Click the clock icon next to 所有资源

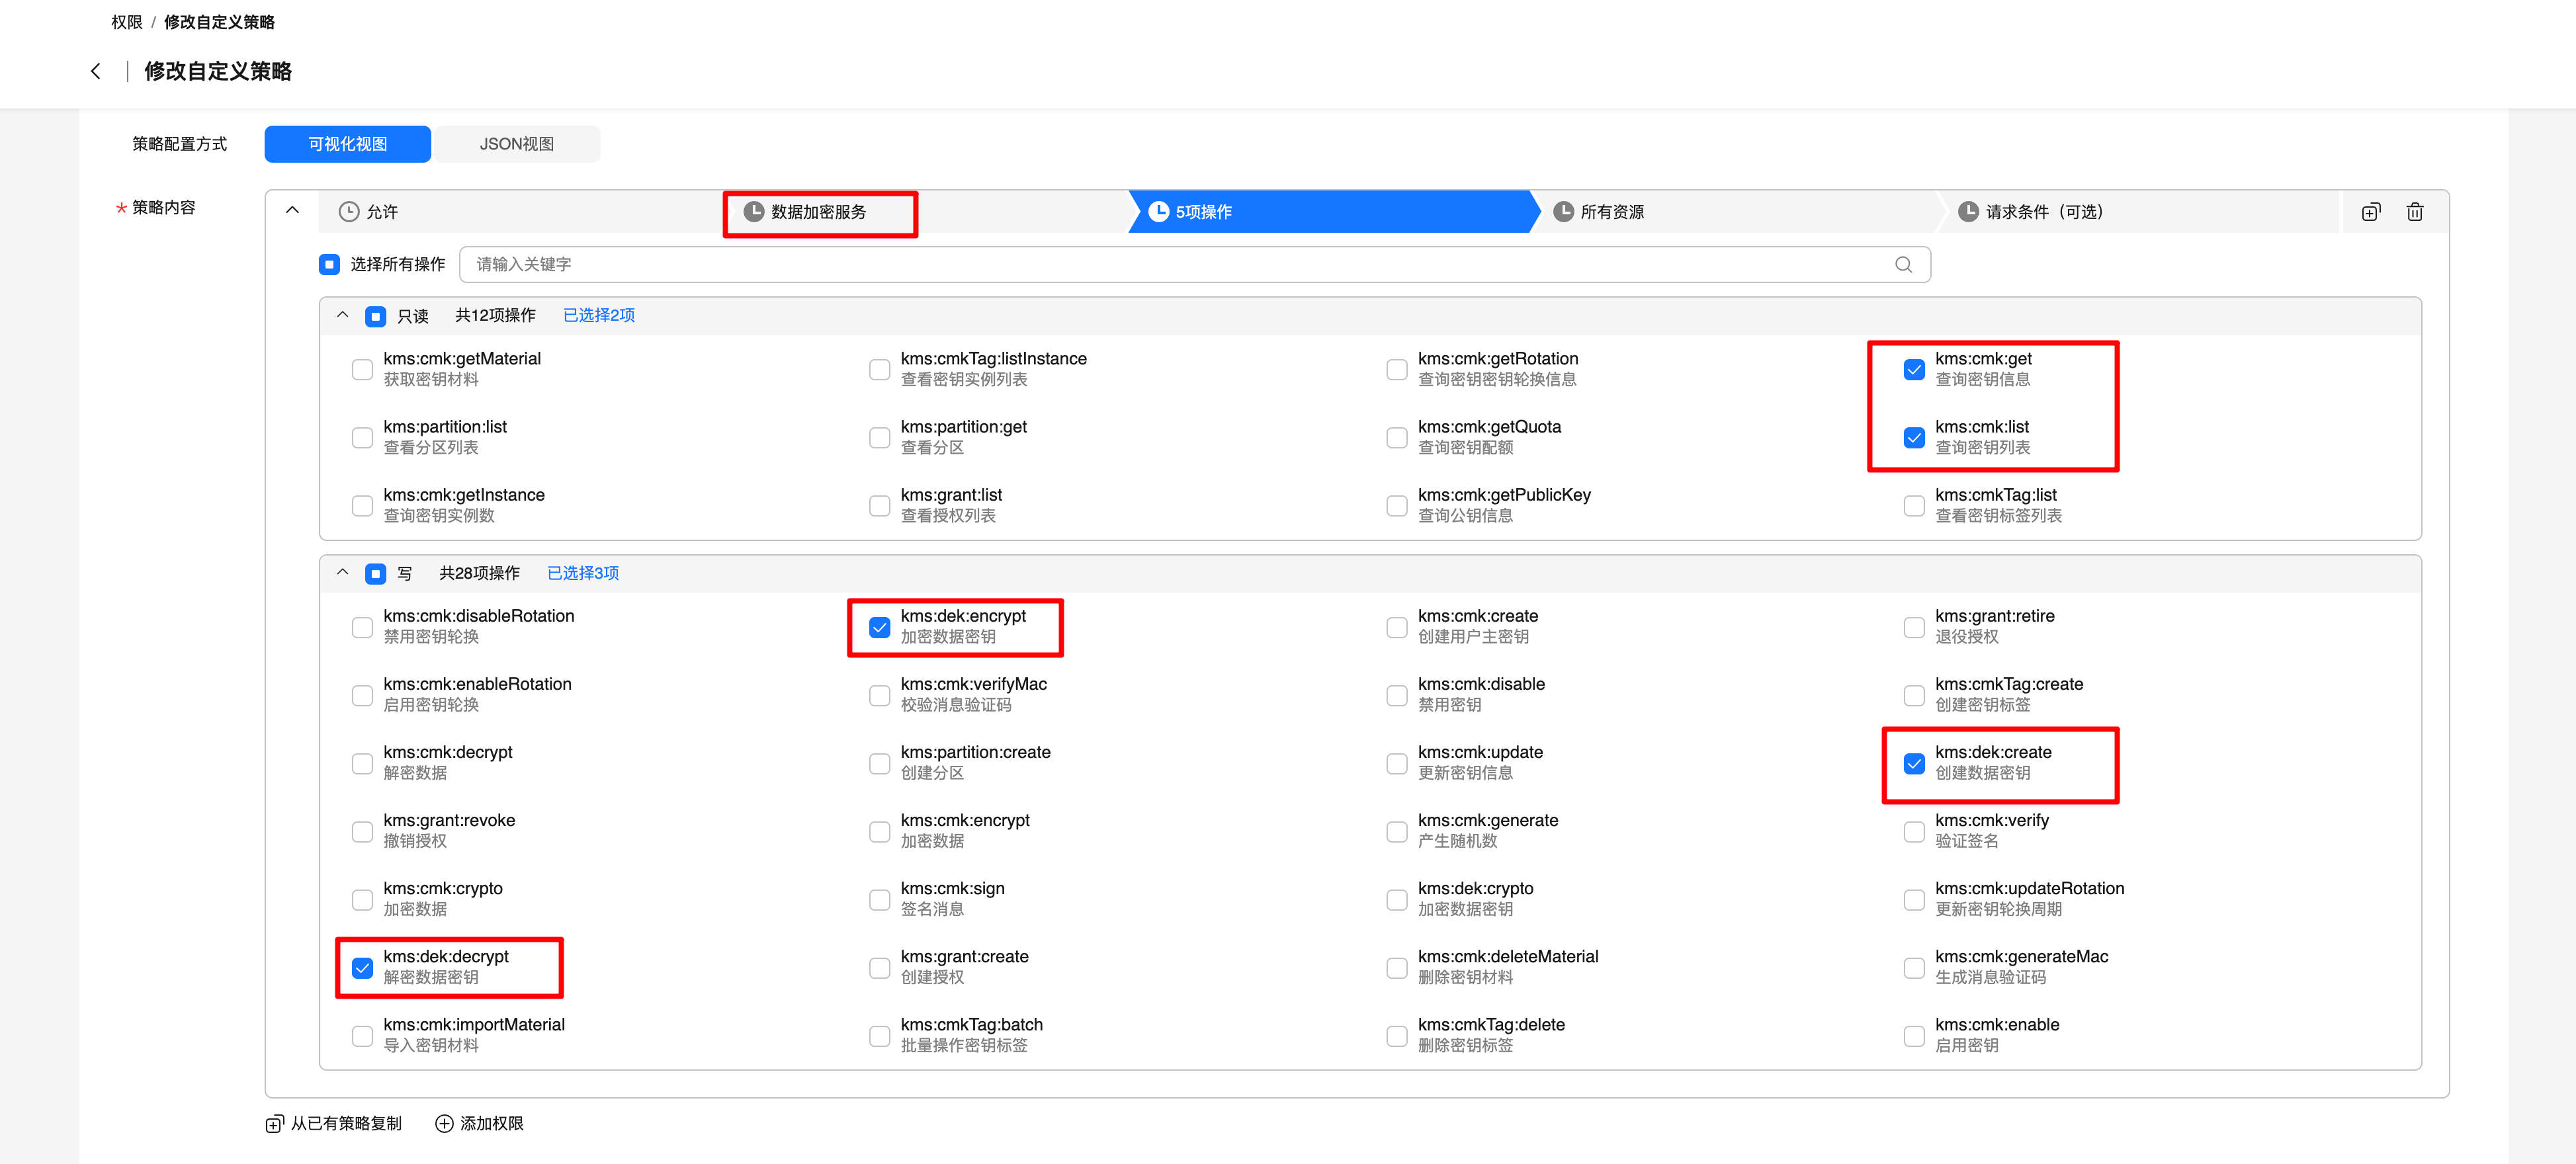tap(1563, 212)
